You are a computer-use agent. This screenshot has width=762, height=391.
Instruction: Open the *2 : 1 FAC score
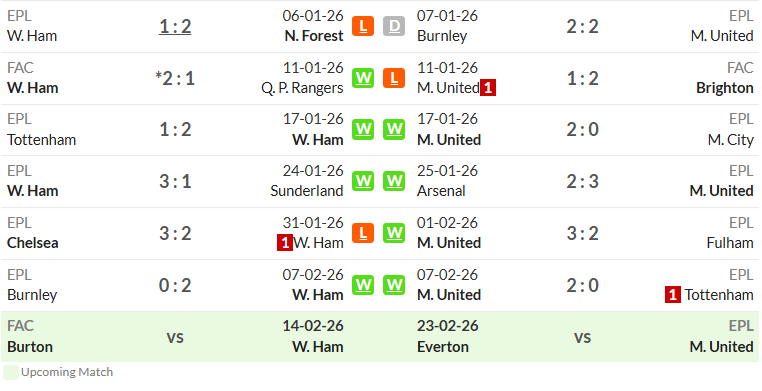click(175, 78)
